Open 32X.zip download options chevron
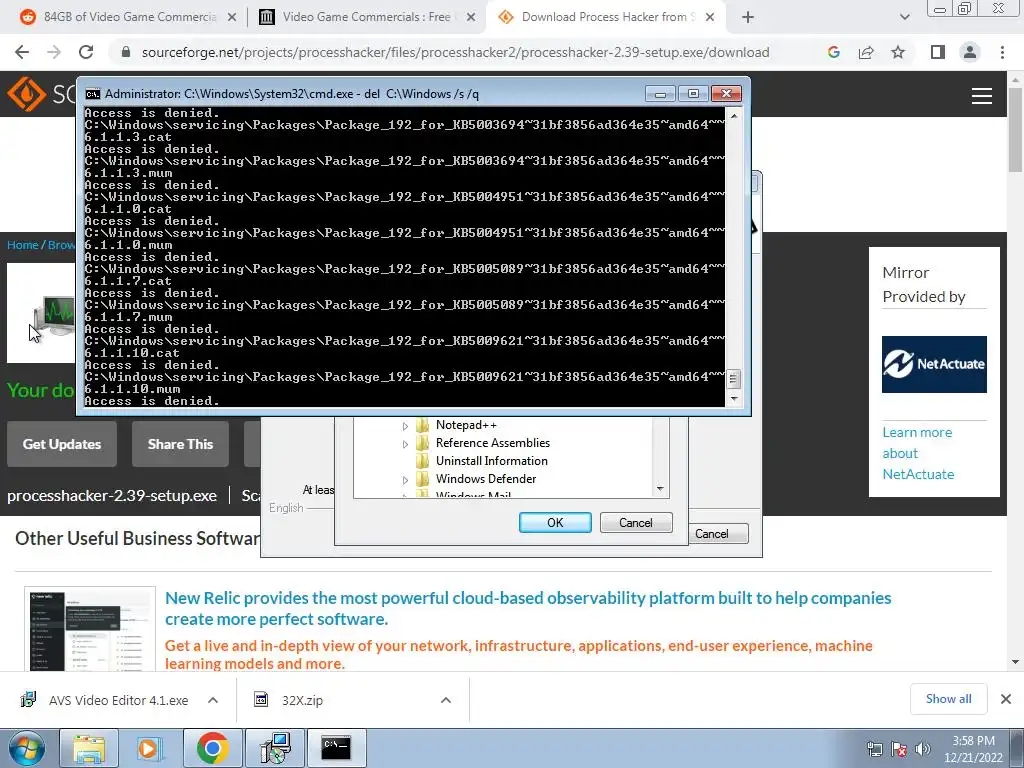 (x=446, y=700)
